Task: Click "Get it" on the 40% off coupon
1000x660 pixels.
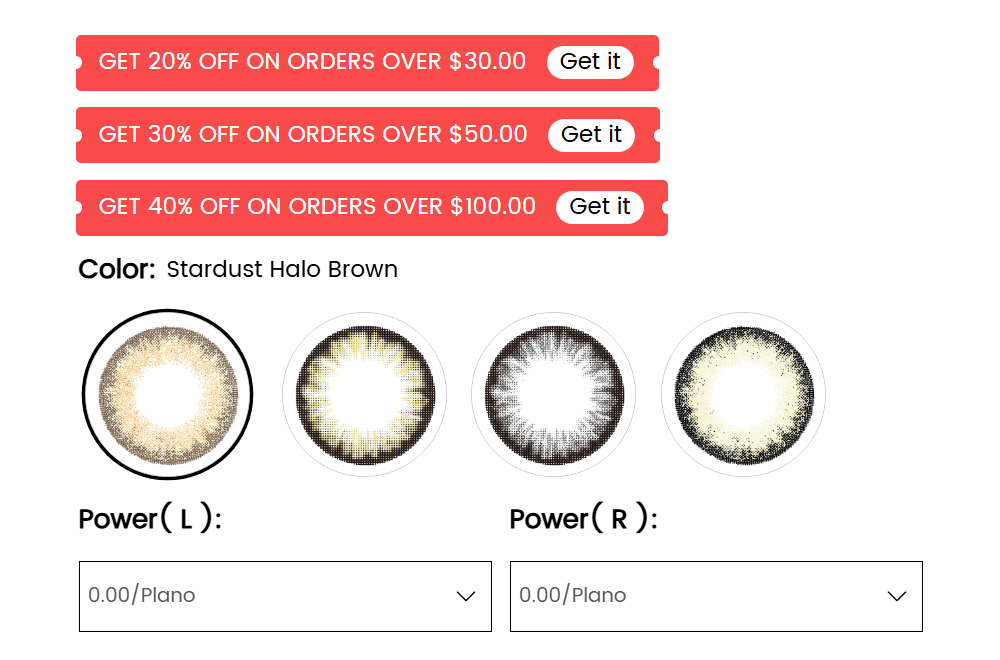Action: 599,207
